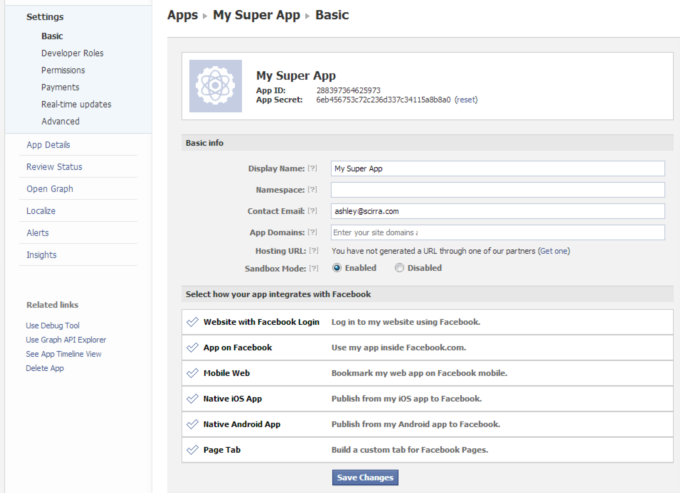Expand App on Facebook section

(x=427, y=348)
